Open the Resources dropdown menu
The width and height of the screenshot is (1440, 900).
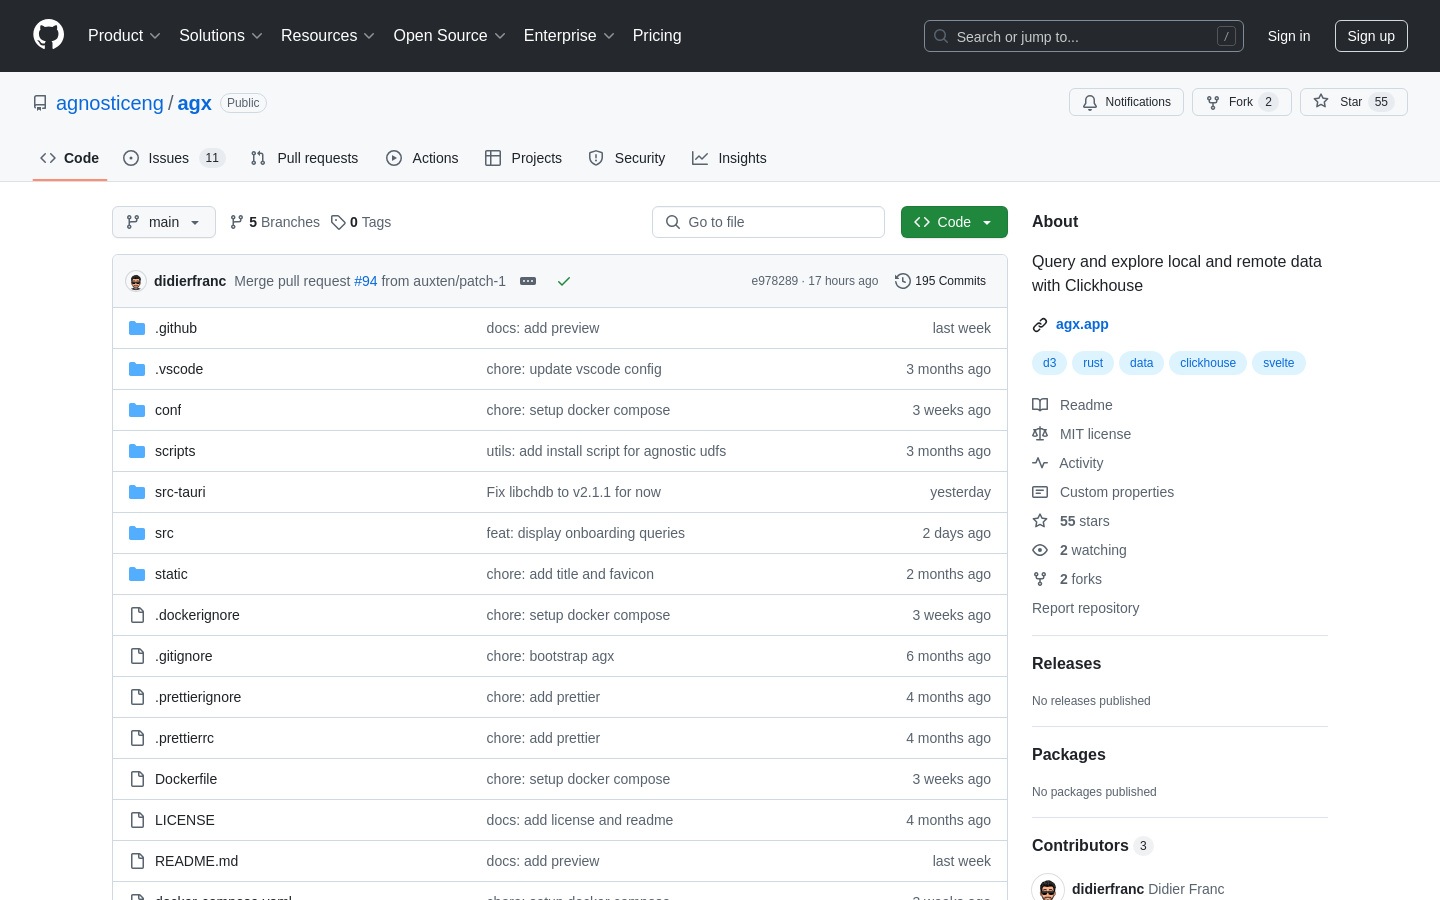click(328, 35)
